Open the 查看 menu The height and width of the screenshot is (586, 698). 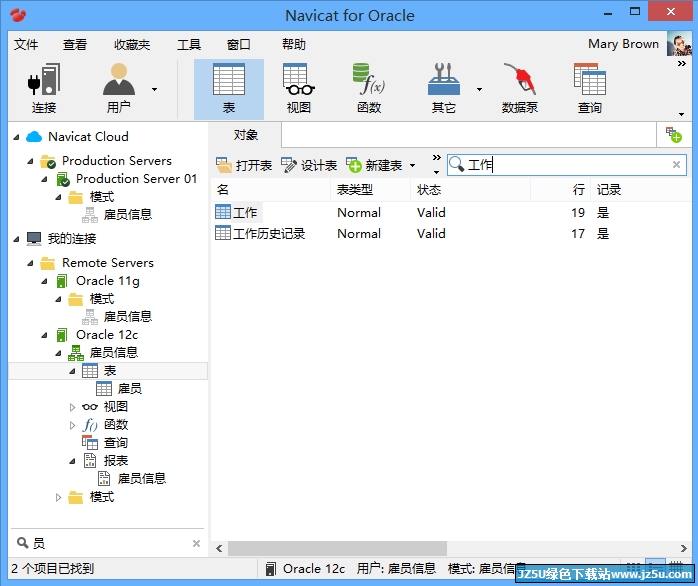click(74, 44)
